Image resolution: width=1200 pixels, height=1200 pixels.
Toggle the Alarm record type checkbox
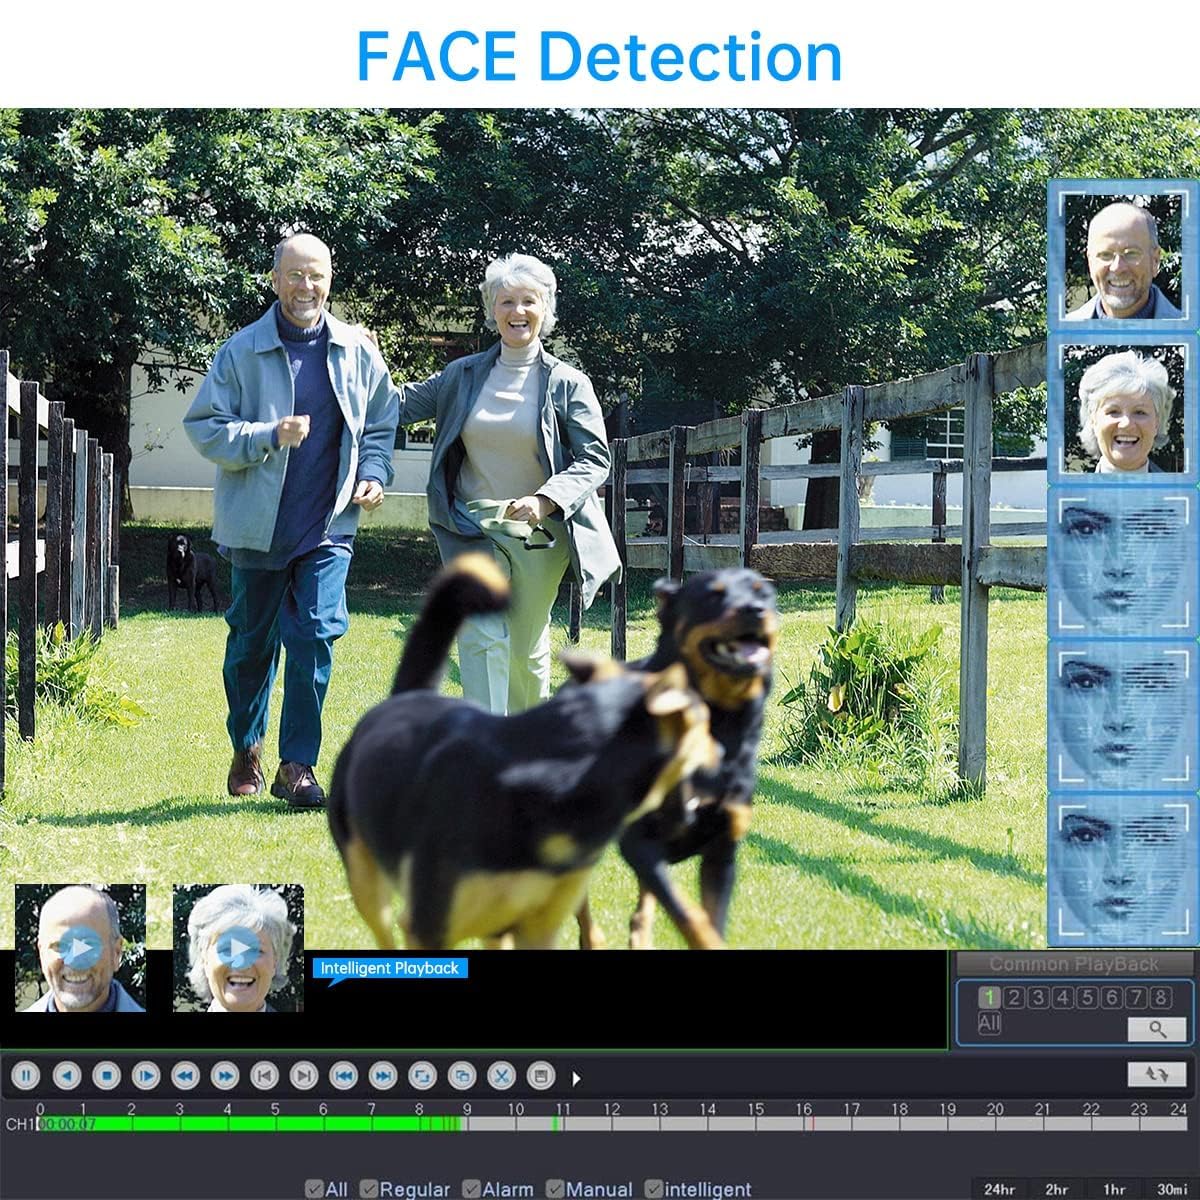point(472,1189)
